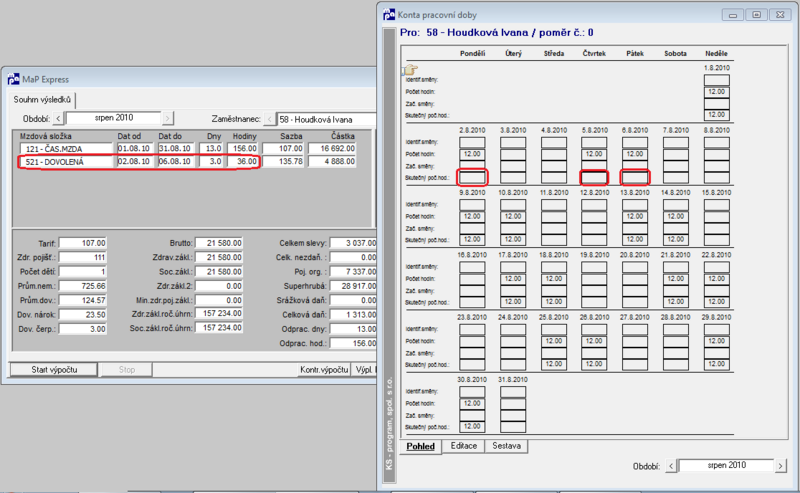This screenshot has height=493, width=800.
Task: Click the Pondělí column header
Action: 472,54
